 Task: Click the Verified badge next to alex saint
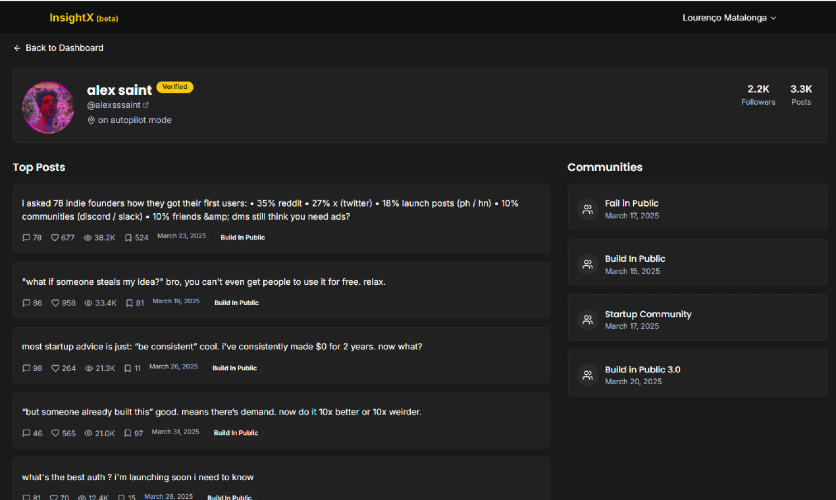pyautogui.click(x=175, y=87)
